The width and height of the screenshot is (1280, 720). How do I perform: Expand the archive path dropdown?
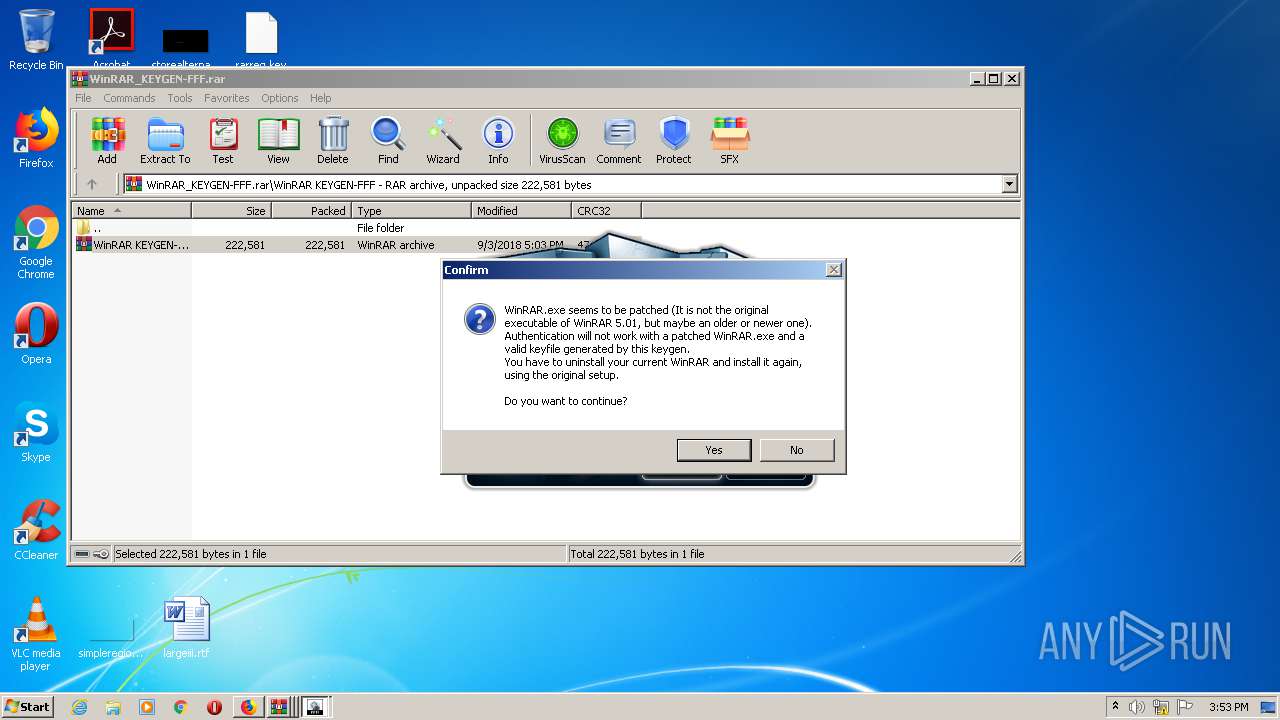(x=1009, y=184)
